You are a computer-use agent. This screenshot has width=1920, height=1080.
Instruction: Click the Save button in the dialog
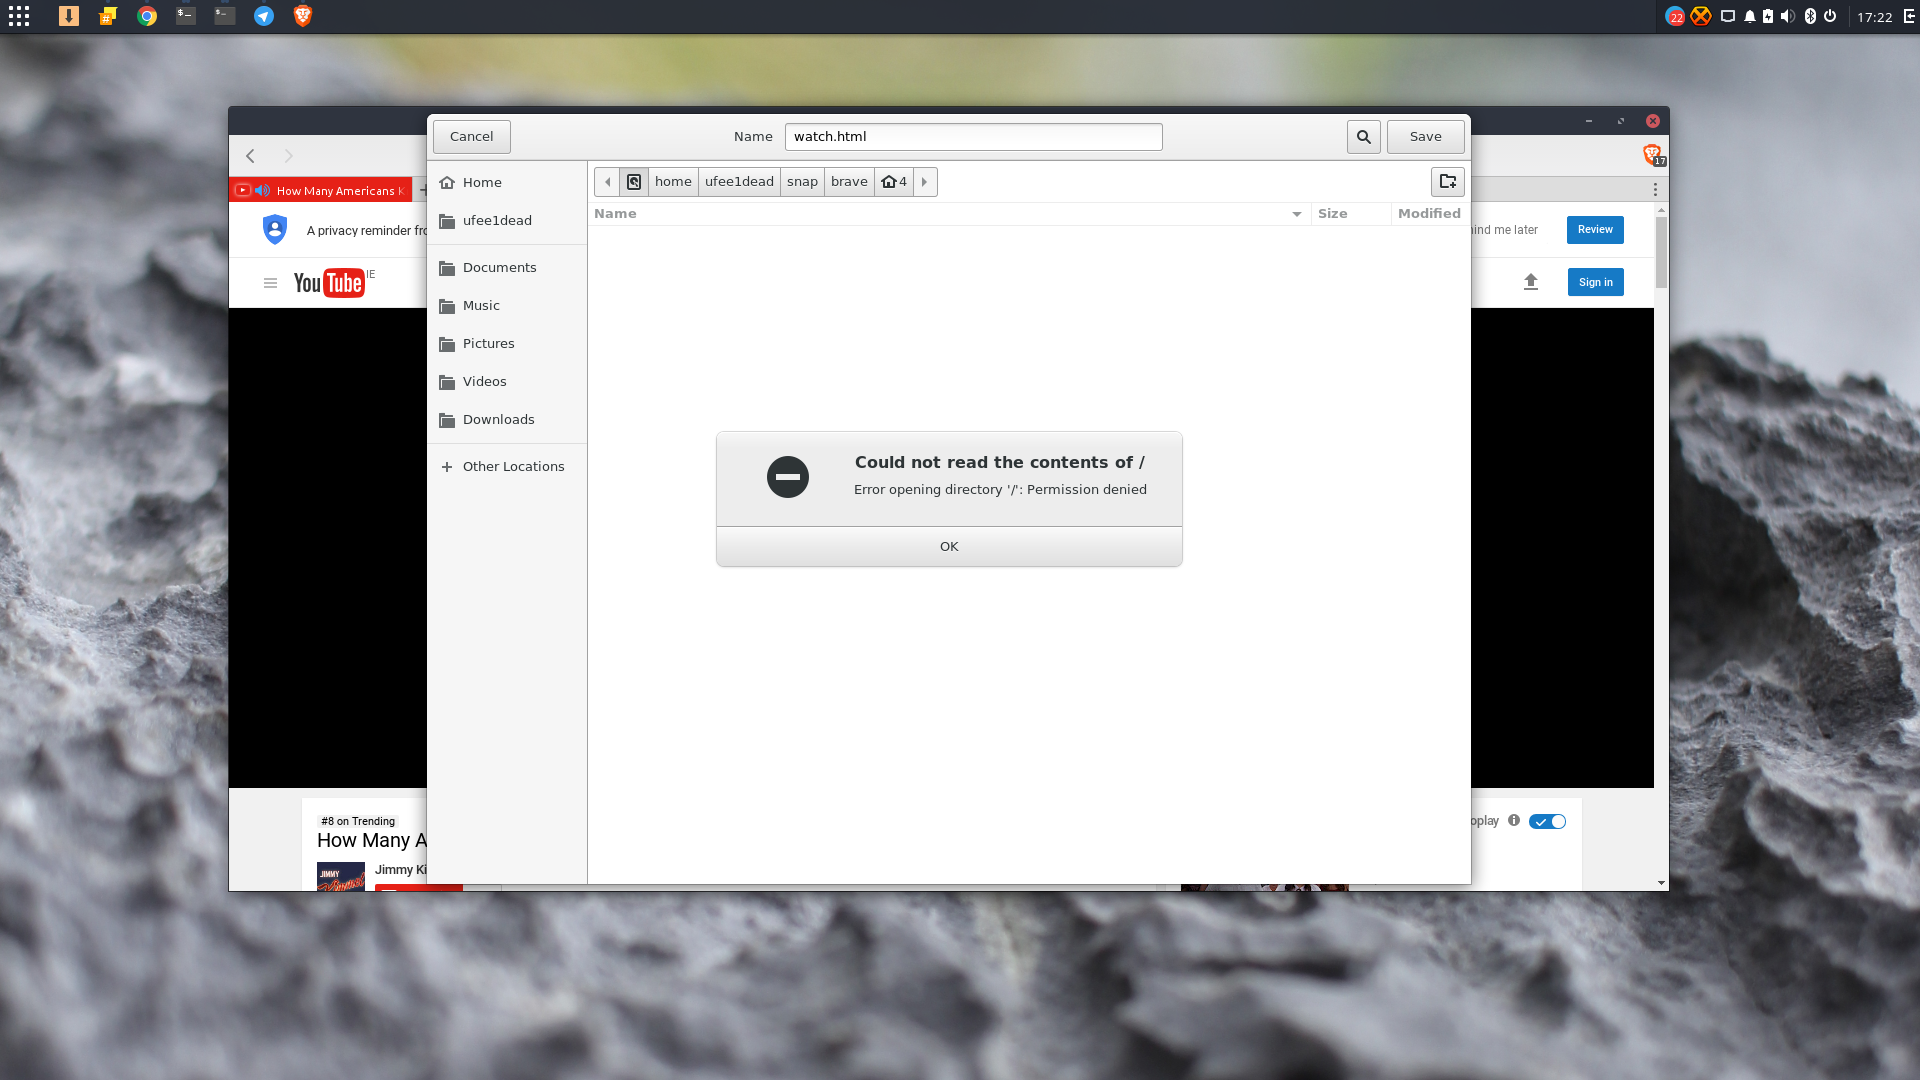1425,137
